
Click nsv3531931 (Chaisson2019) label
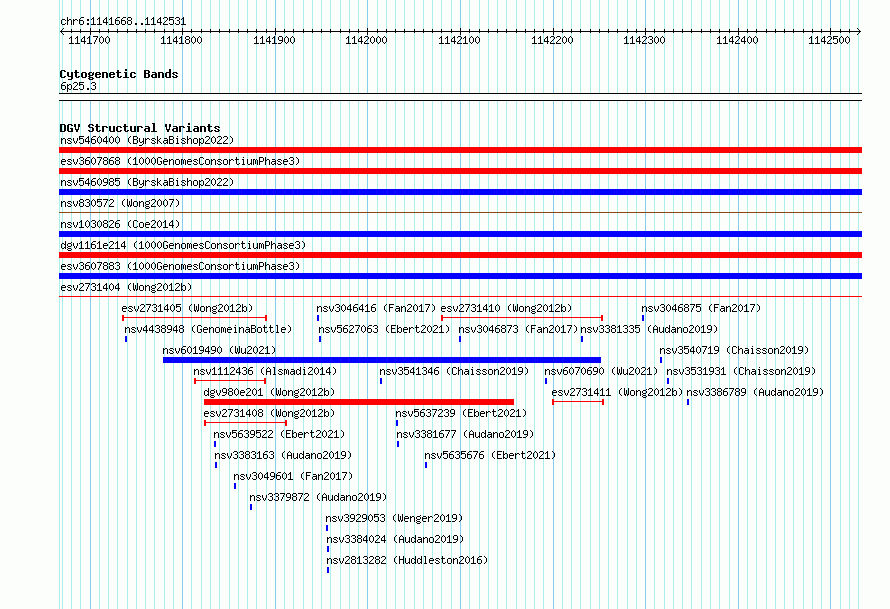[741, 371]
